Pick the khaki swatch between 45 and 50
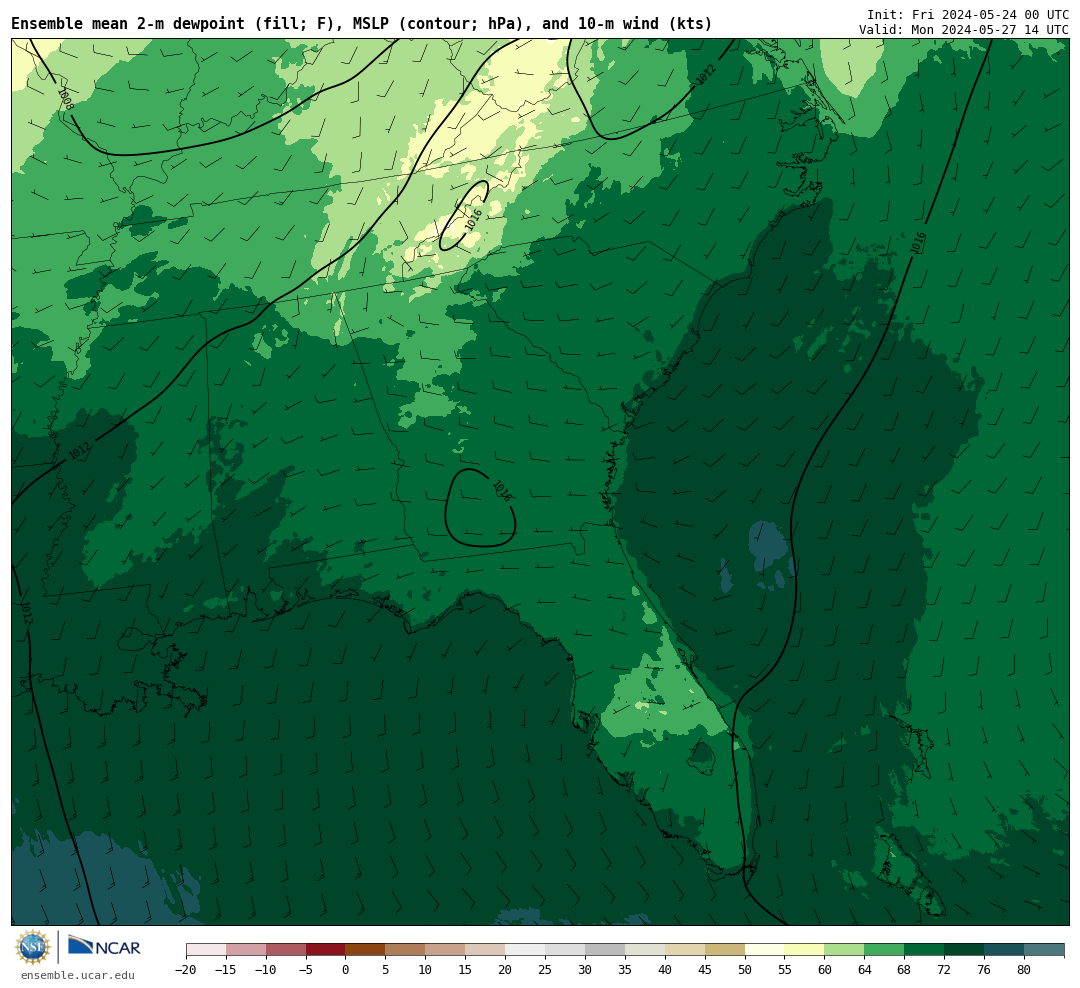 (725, 950)
